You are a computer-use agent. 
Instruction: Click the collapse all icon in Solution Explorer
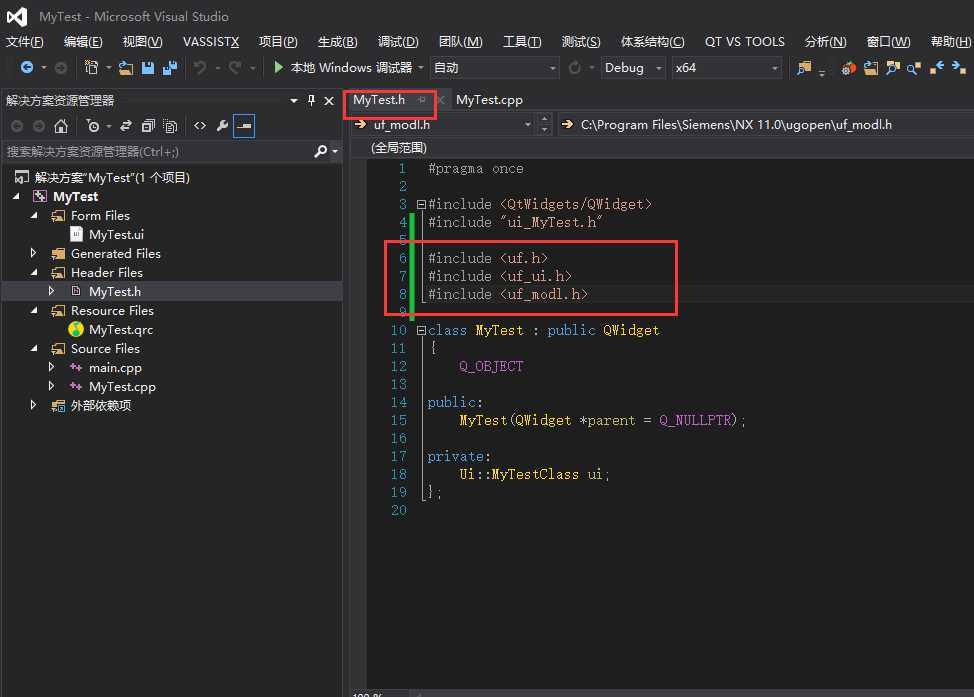pyautogui.click(x=148, y=126)
